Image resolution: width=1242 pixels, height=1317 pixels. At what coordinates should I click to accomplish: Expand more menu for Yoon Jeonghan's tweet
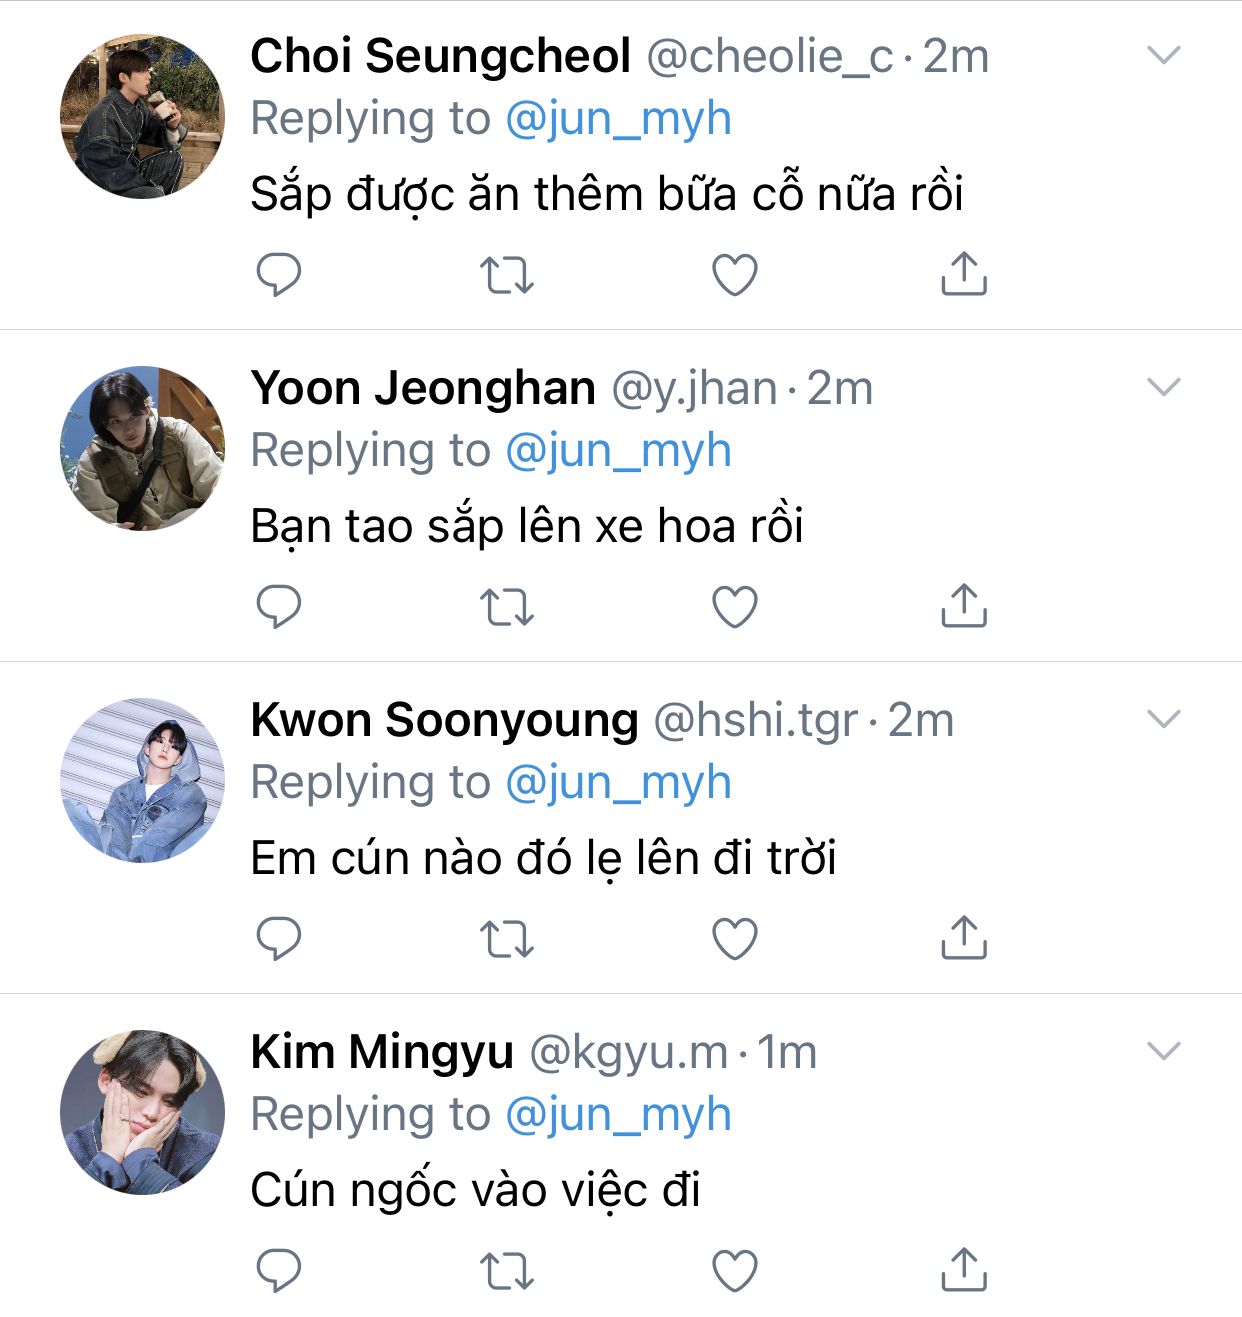[x=1164, y=387]
